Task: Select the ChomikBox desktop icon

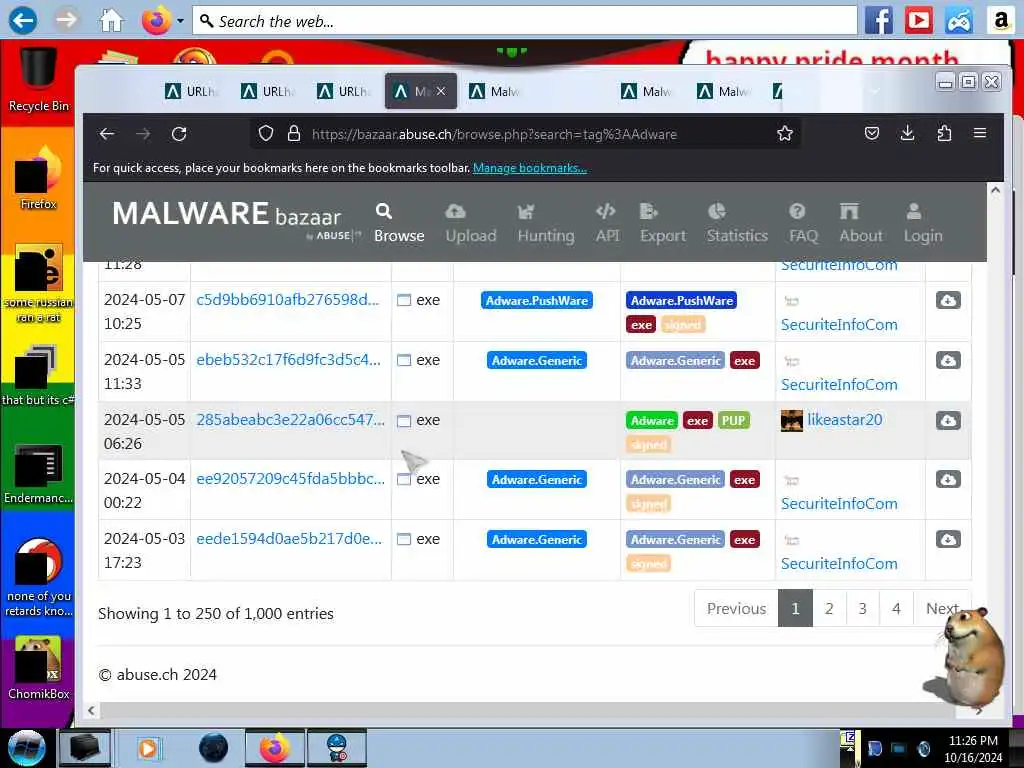Action: (38, 667)
